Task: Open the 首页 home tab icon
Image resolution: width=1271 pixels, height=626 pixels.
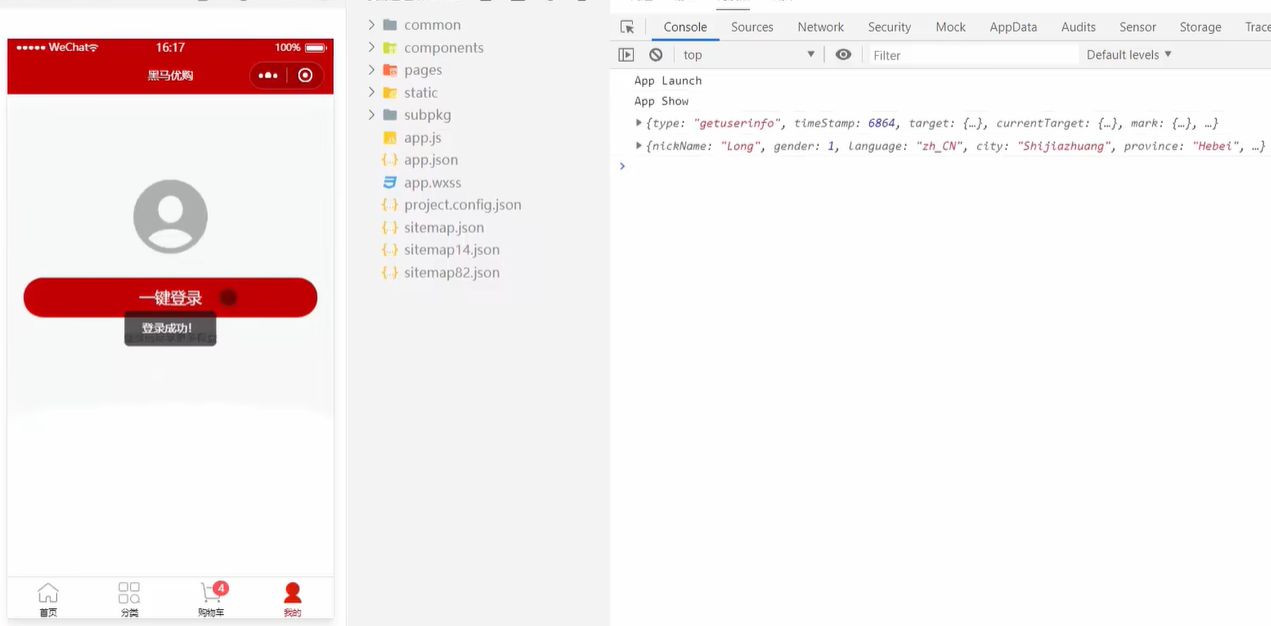Action: [48, 593]
